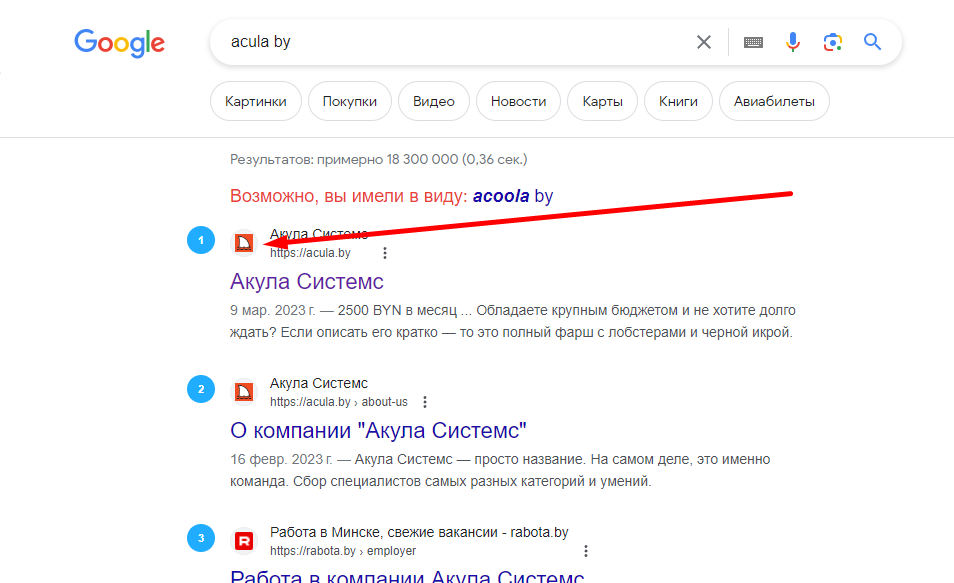Start voice search with microphone icon
The height and width of the screenshot is (583, 954).
coord(792,42)
